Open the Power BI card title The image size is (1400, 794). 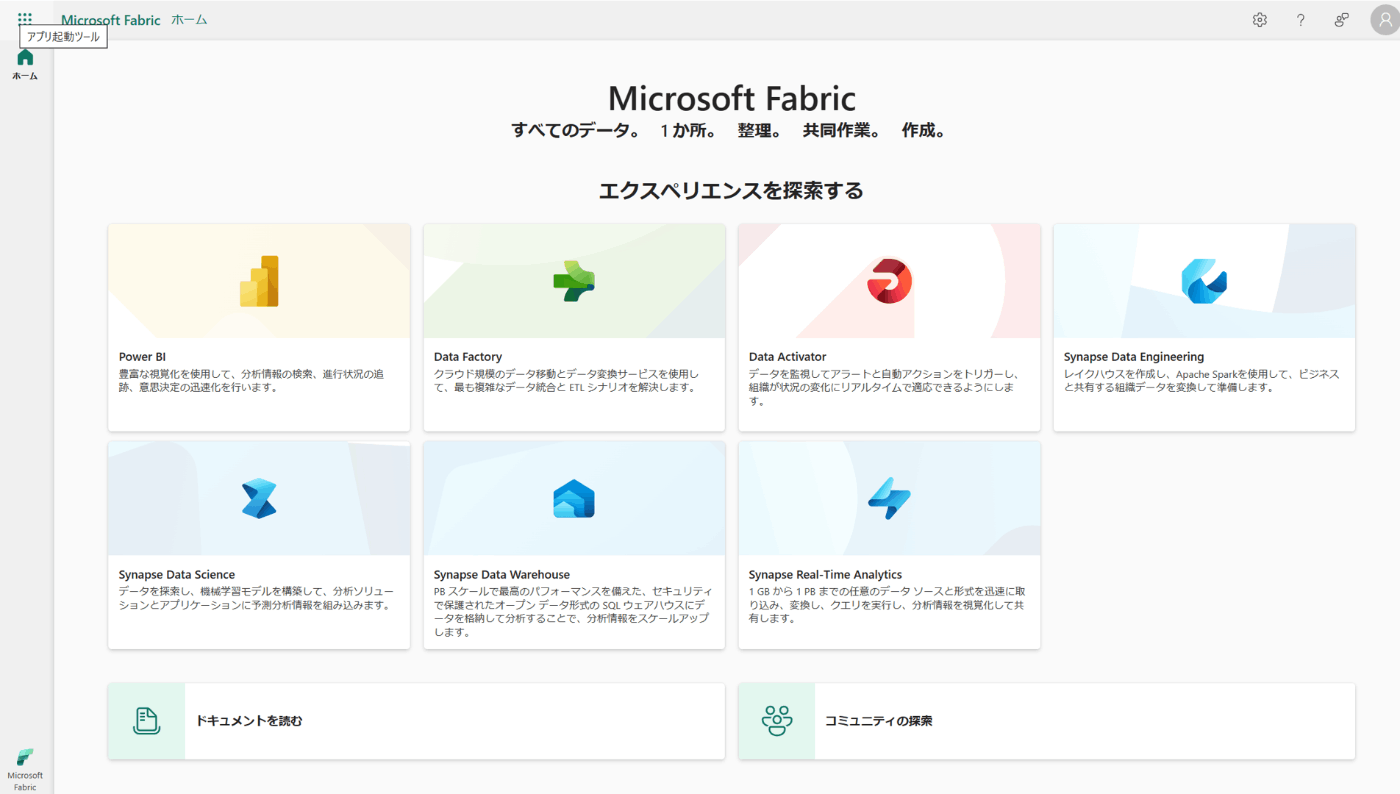[x=142, y=357]
